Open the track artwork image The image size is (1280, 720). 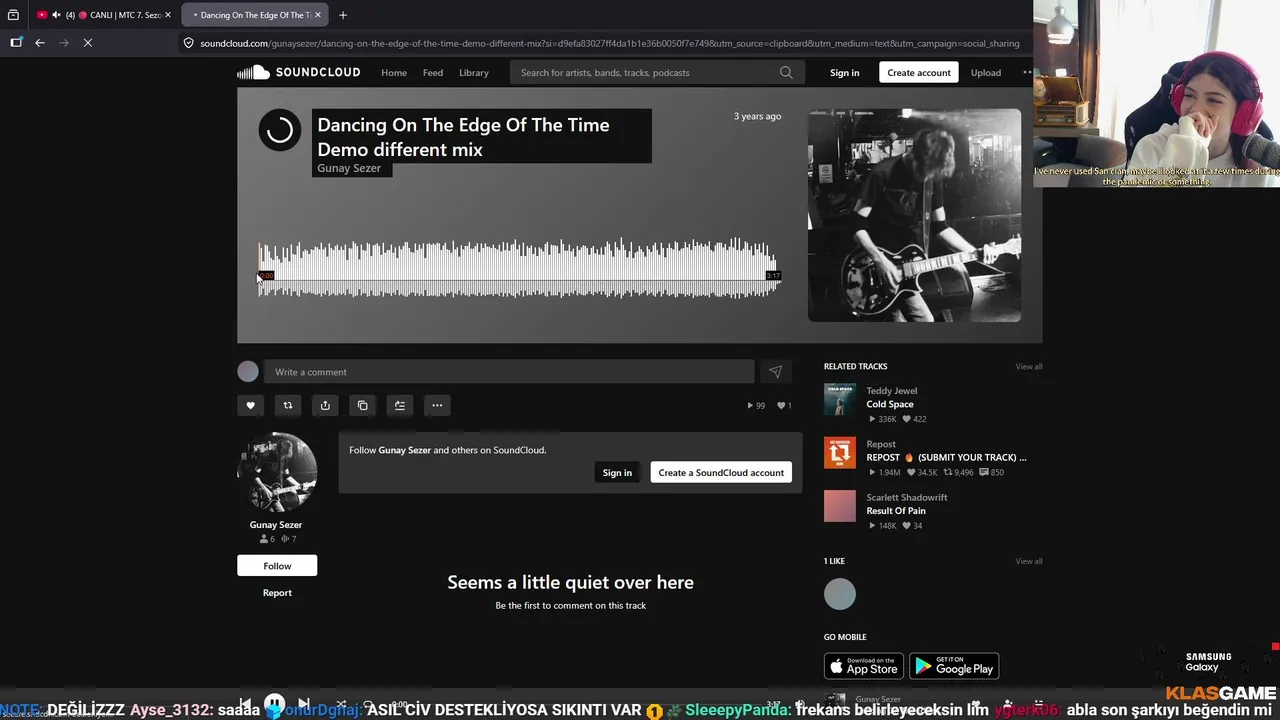point(914,215)
